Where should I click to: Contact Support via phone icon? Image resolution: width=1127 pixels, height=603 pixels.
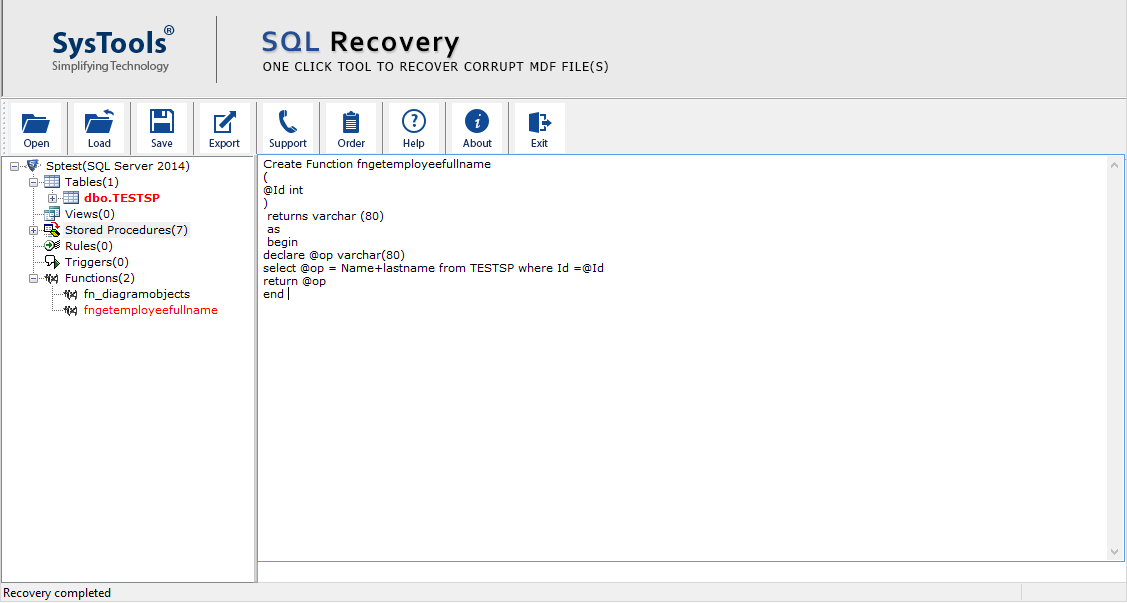[288, 128]
